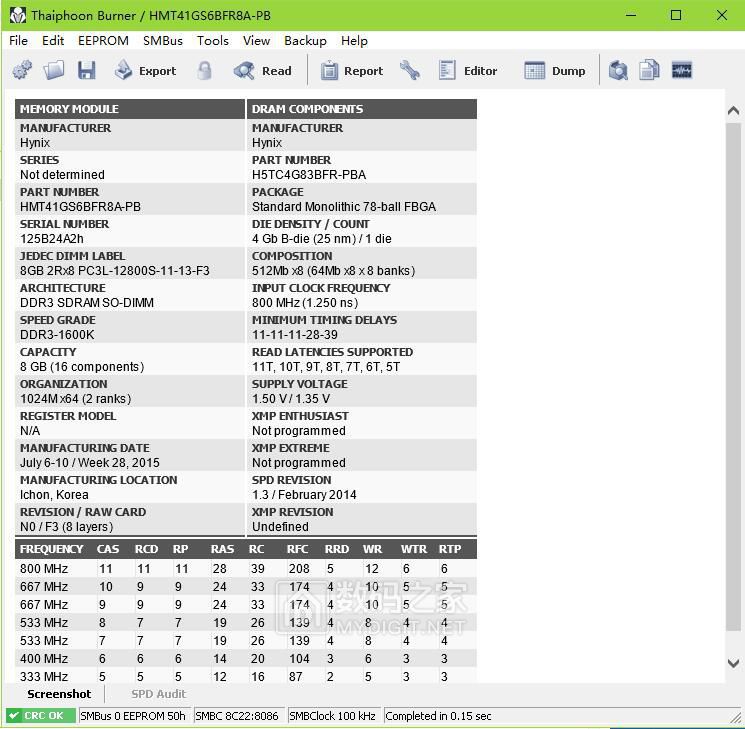Click the Completed in 0.15 sec status text

tap(438, 716)
